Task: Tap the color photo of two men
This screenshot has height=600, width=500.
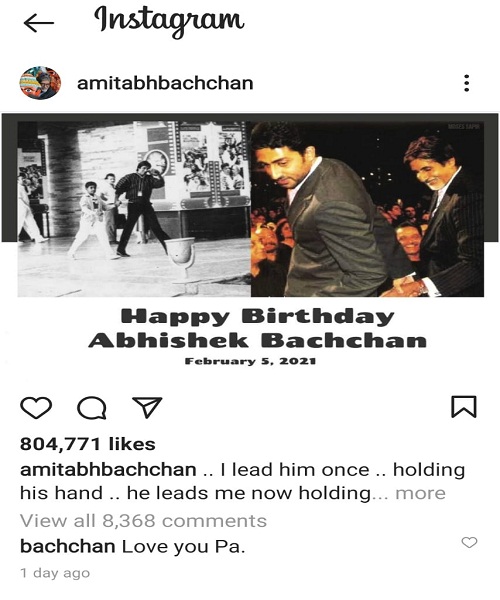Action: [x=367, y=209]
